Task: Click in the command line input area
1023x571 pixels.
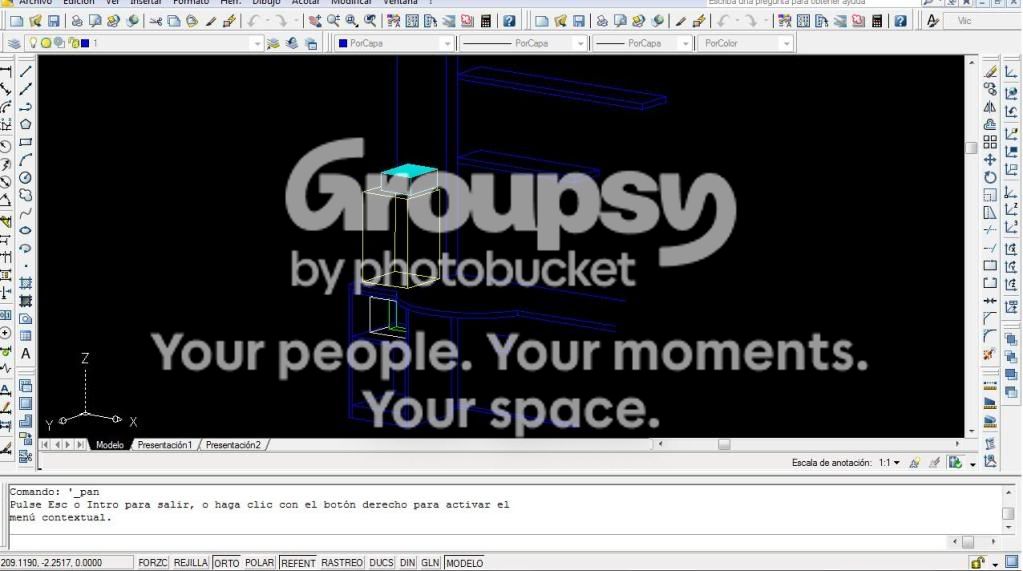Action: pyautogui.click(x=480, y=542)
